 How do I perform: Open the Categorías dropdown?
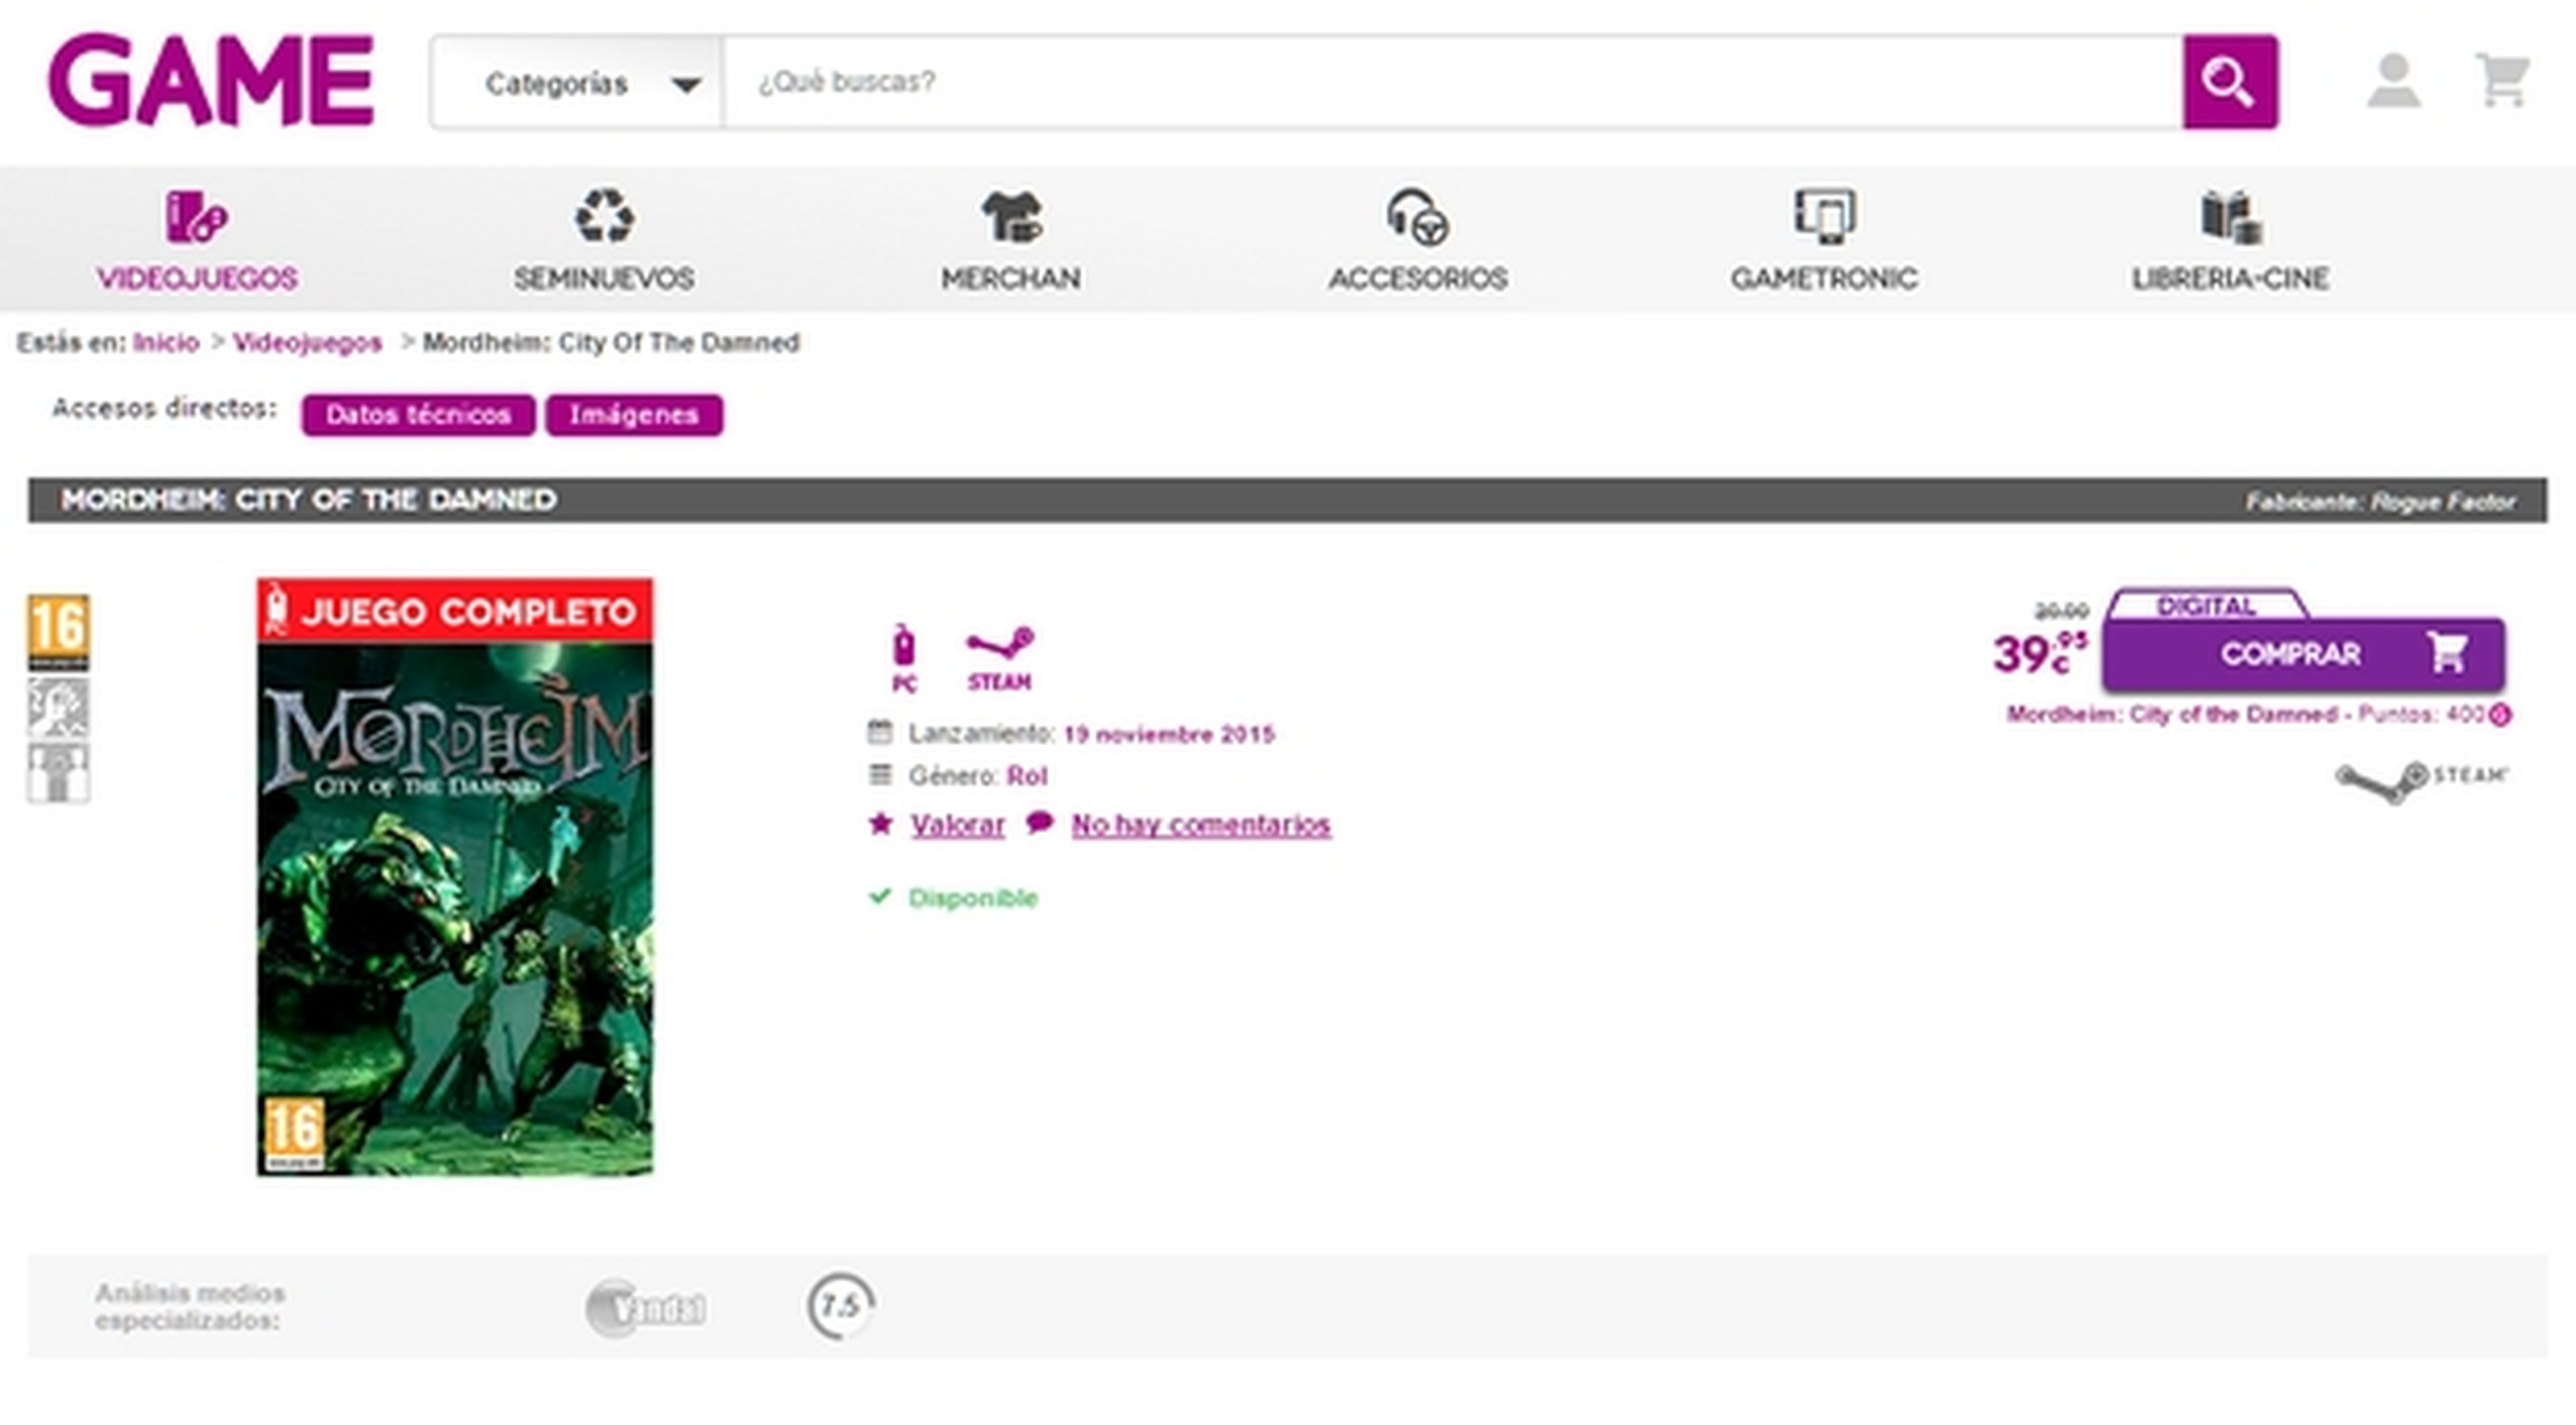(577, 82)
